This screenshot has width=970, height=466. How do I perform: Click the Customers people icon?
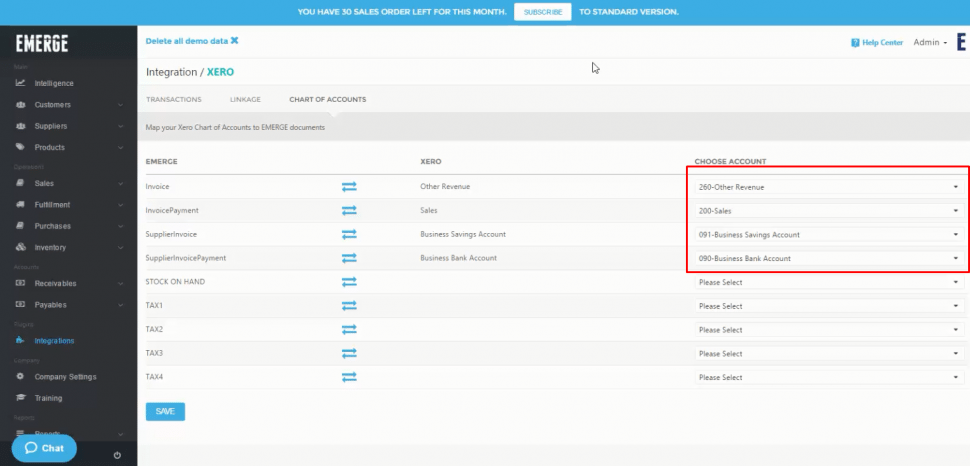point(20,105)
